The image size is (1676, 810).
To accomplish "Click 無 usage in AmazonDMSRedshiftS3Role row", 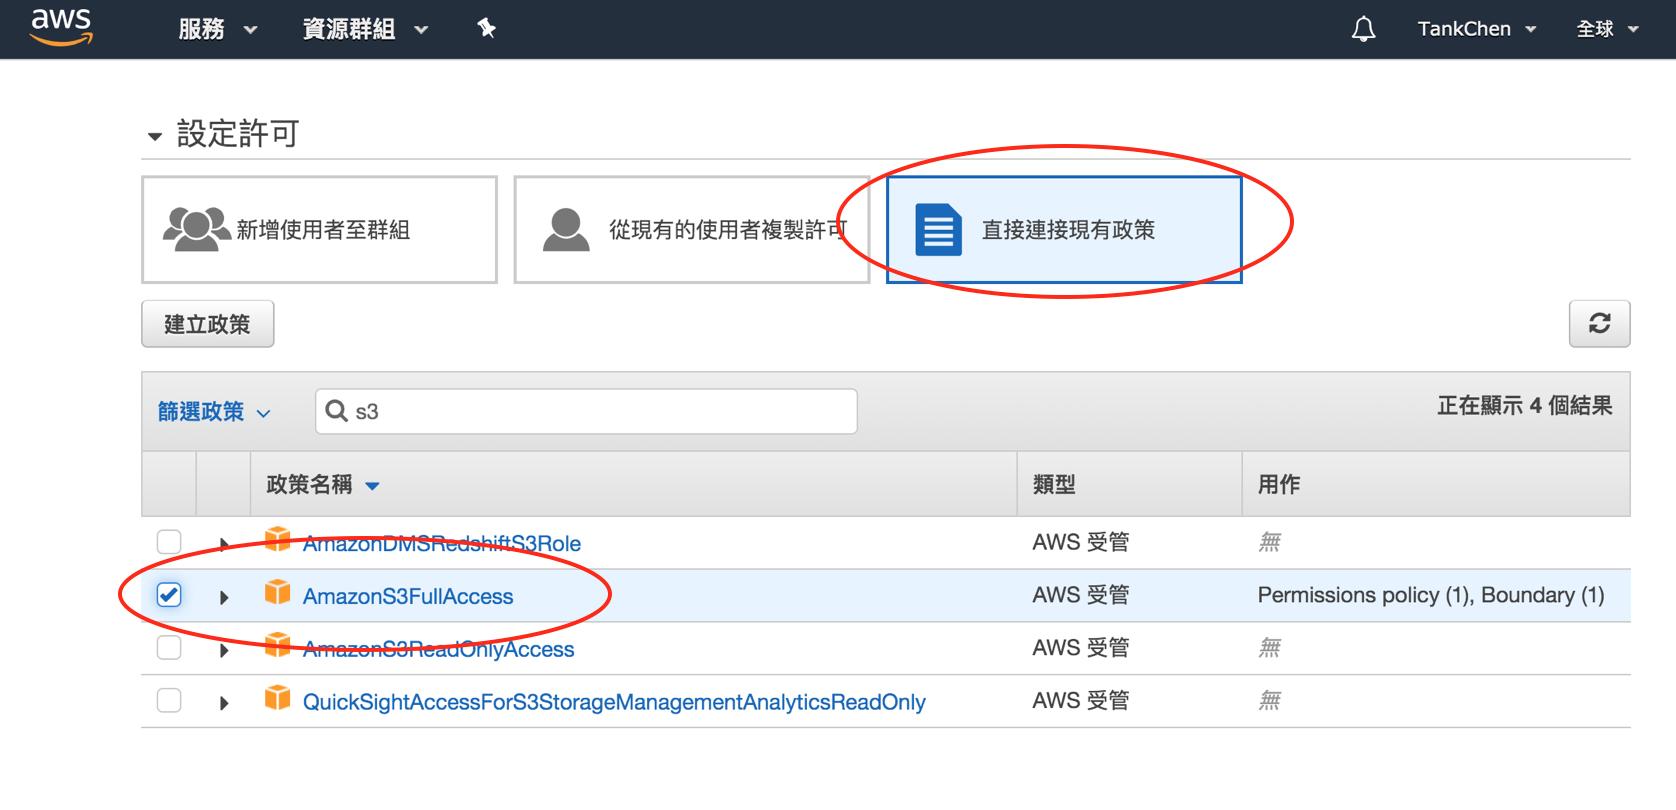I will (x=1269, y=543).
